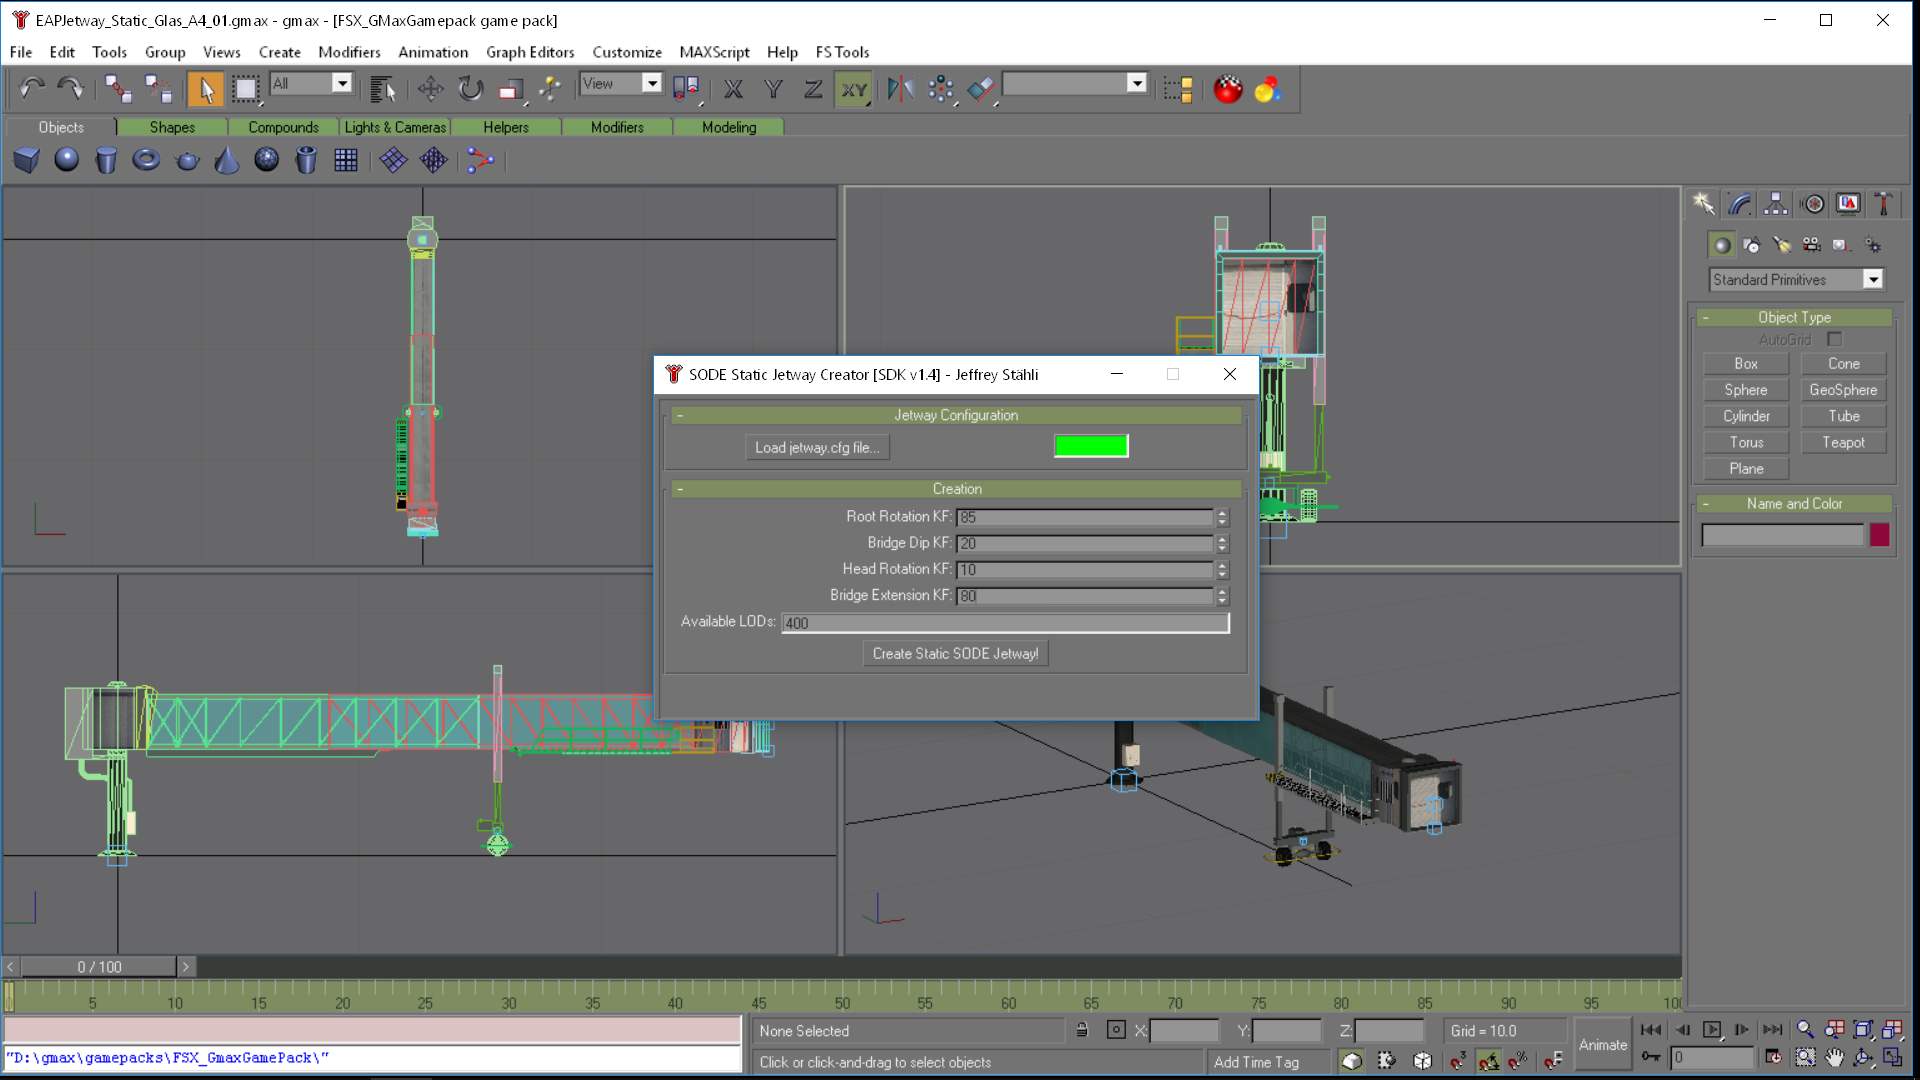Click the object color swatch
The height and width of the screenshot is (1080, 1920).
coord(1879,535)
